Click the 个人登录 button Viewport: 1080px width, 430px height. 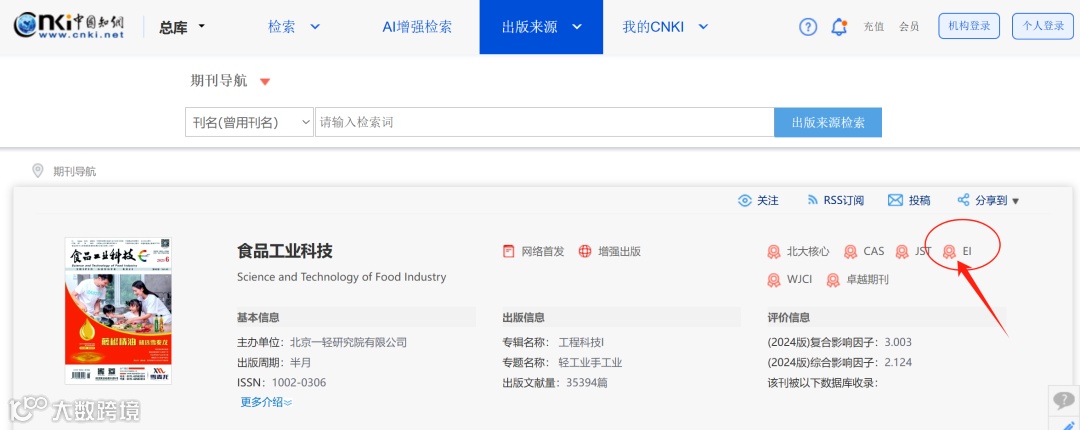coord(1043,26)
